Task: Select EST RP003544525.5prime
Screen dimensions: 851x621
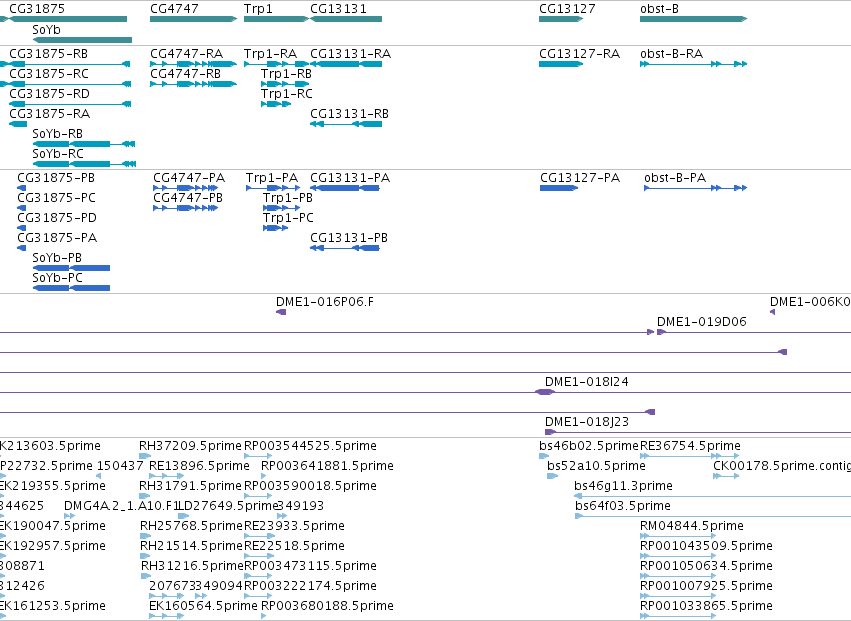Action: (258, 456)
